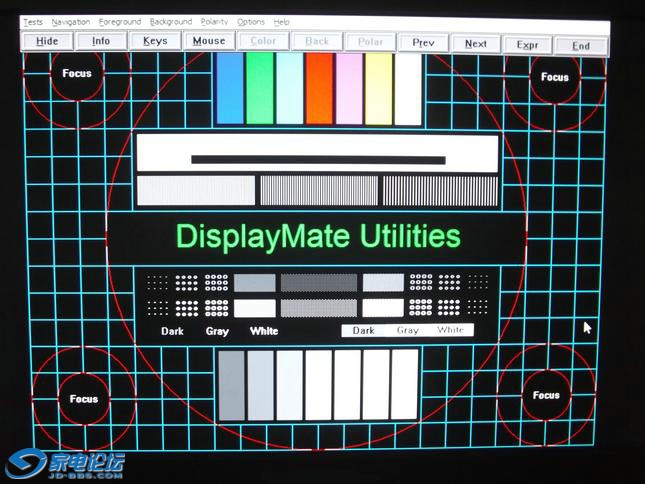Image resolution: width=645 pixels, height=484 pixels.
Task: Open the Help menu
Action: [x=281, y=22]
